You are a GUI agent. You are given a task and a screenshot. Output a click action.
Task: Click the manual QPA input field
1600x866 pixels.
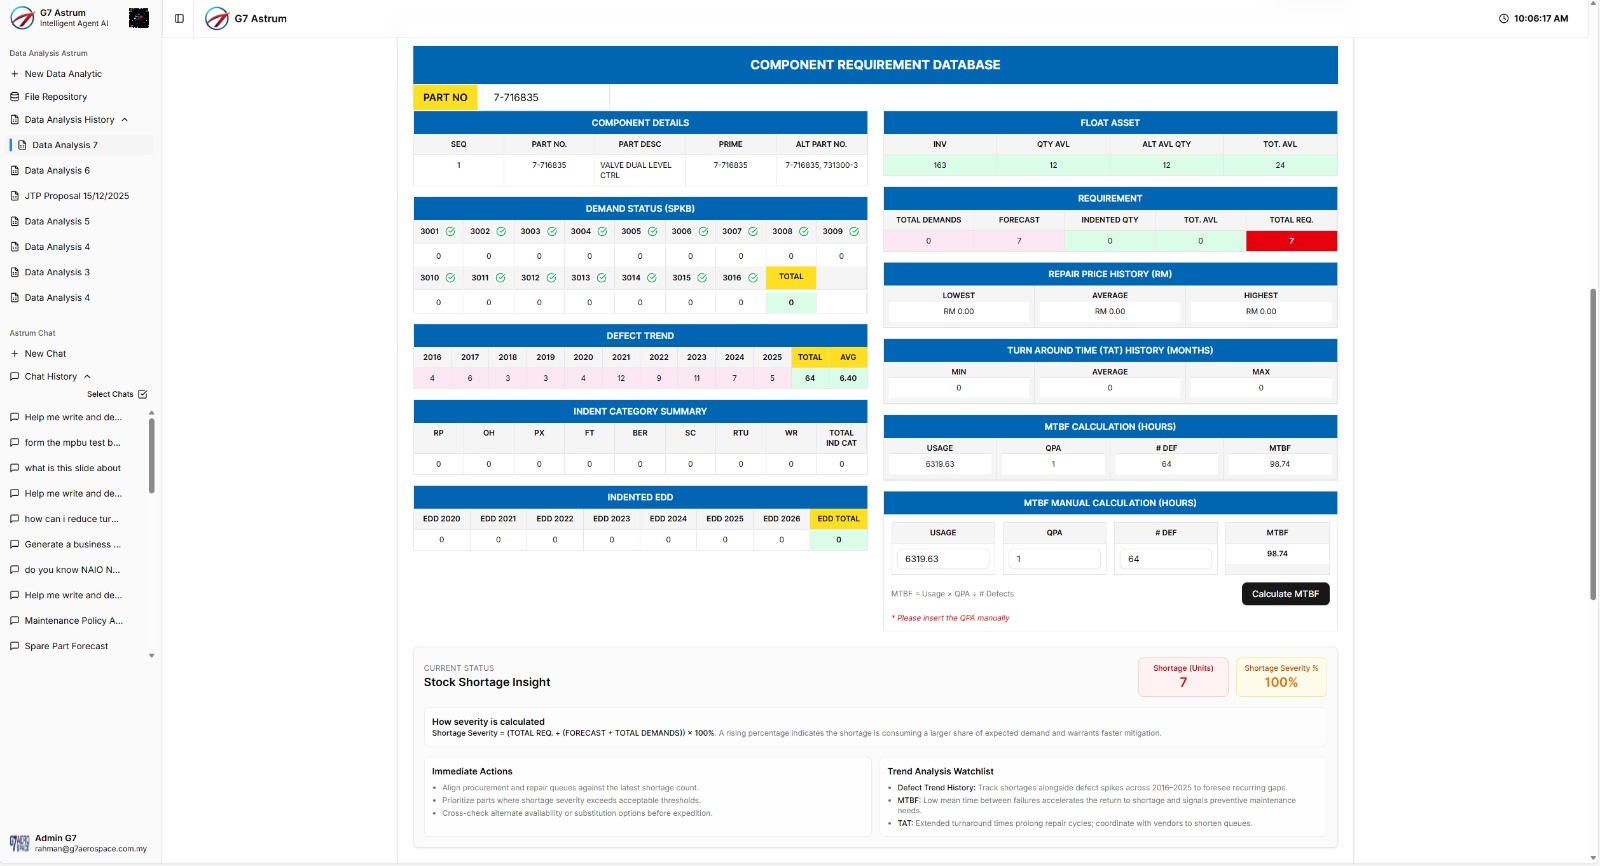point(1056,559)
